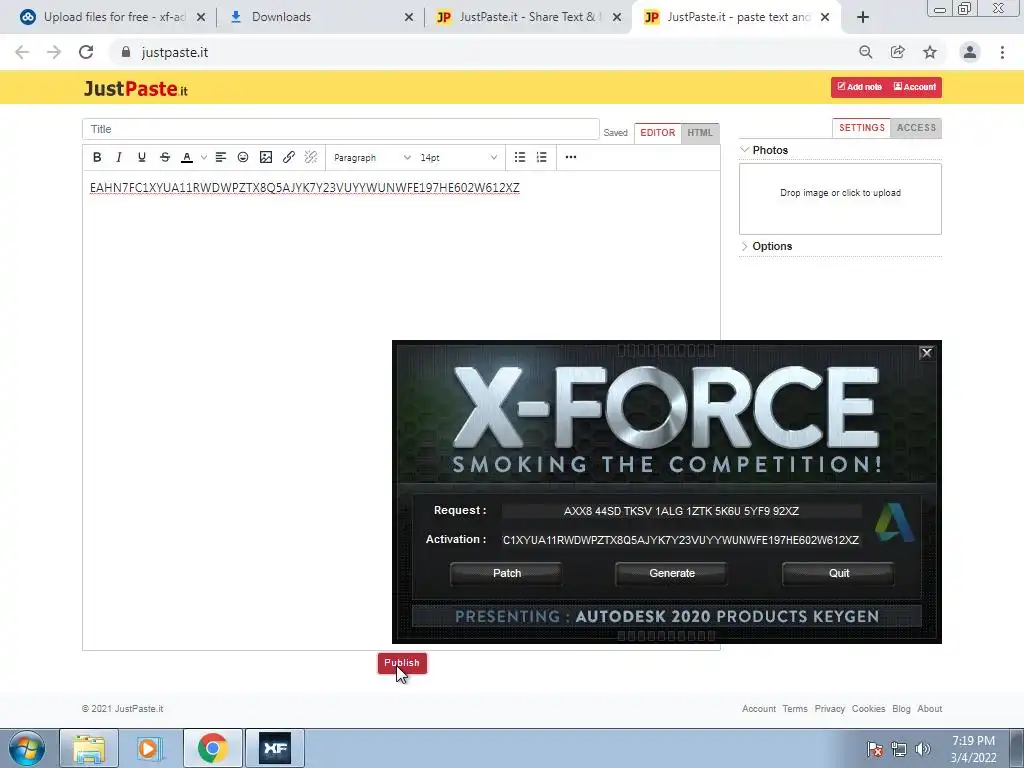Apply underline formatting
The image size is (1024, 768).
coord(142,157)
